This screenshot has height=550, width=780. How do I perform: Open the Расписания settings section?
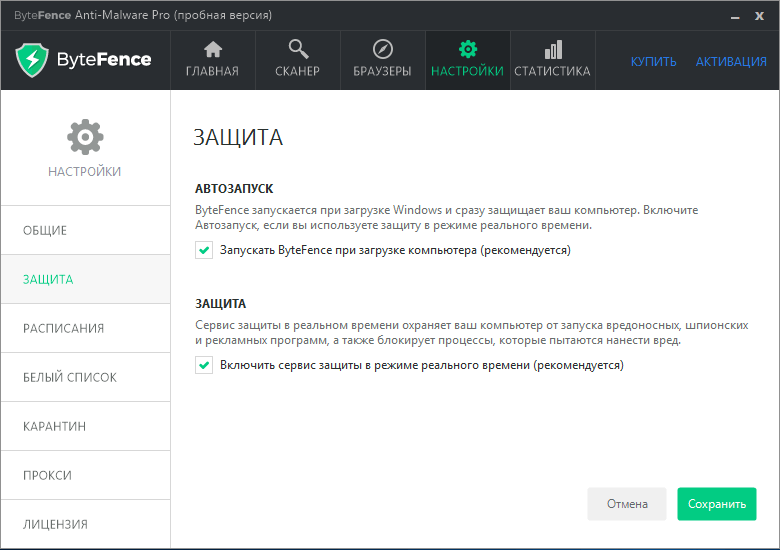pos(86,328)
